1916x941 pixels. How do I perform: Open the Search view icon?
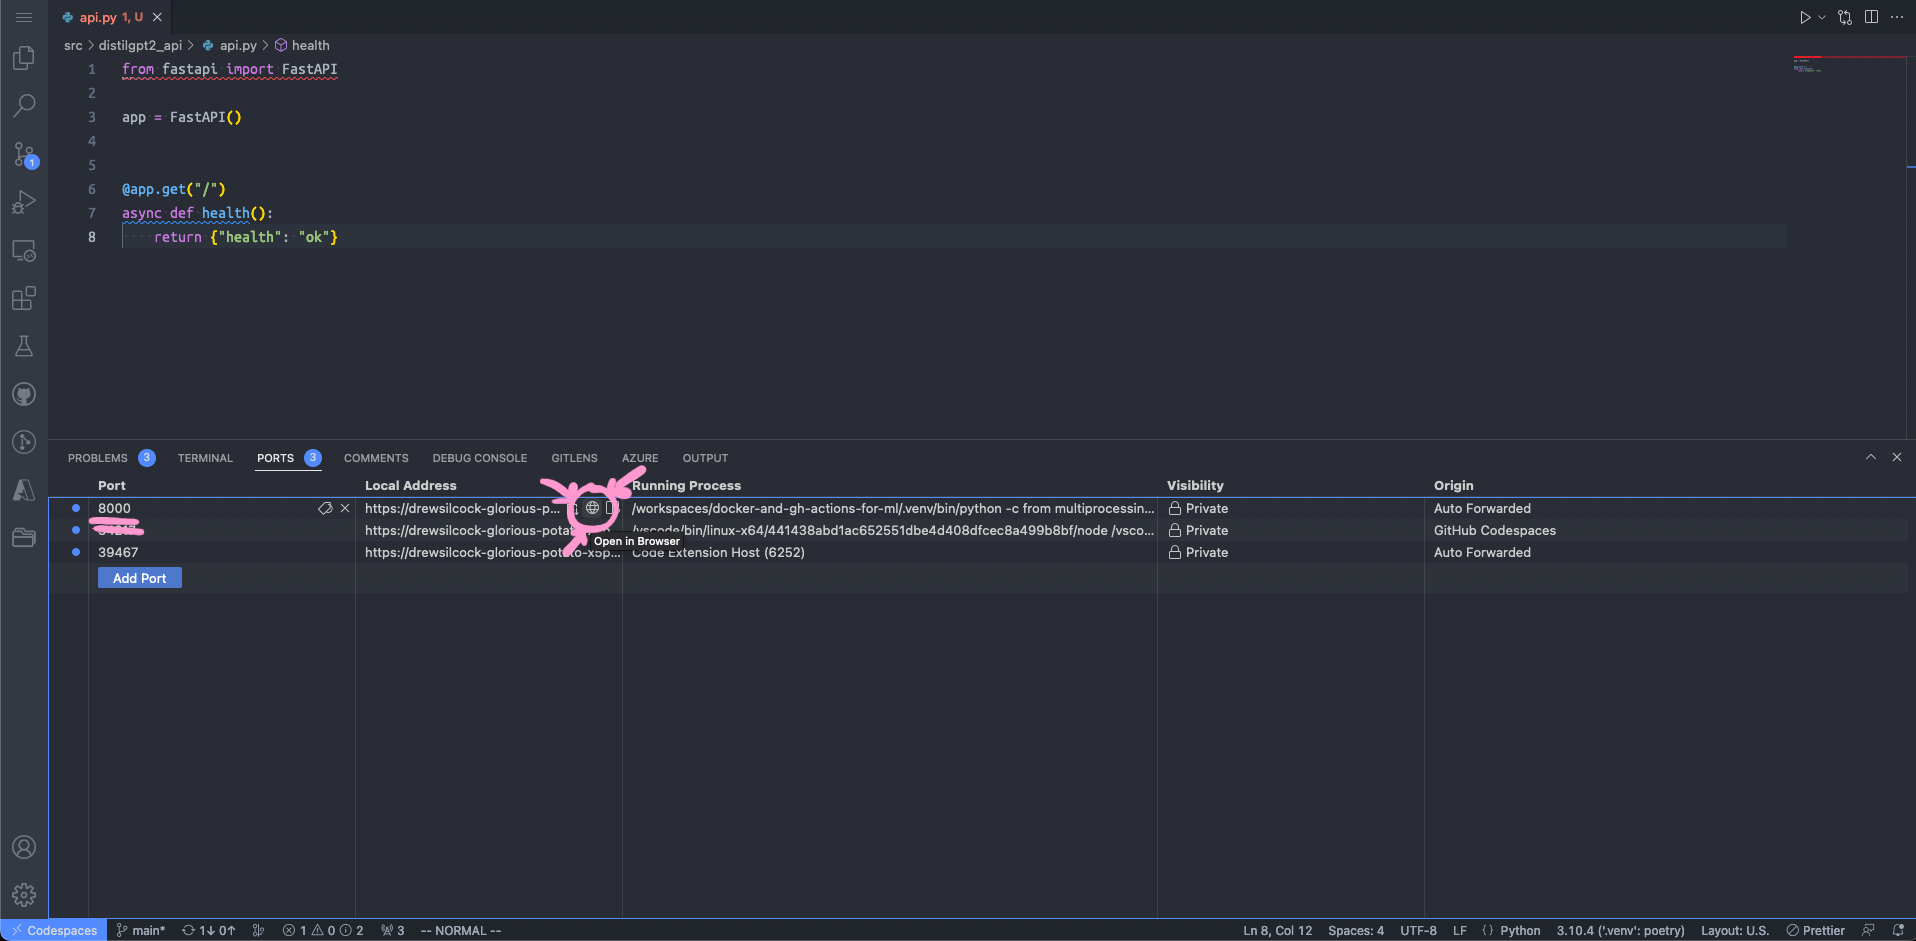click(24, 105)
